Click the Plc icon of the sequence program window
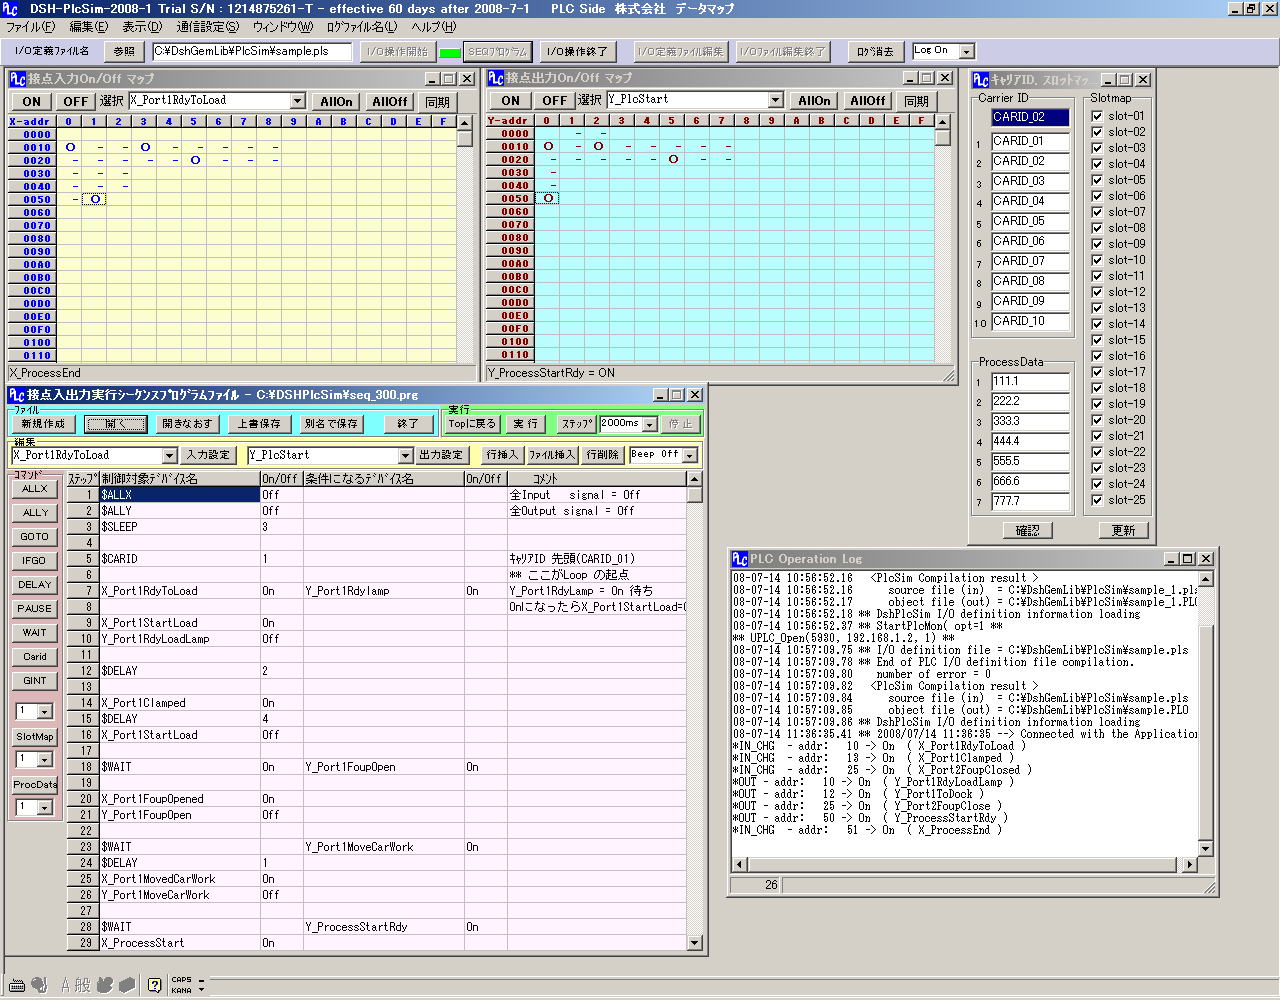The image size is (1280, 1000). pos(16,395)
